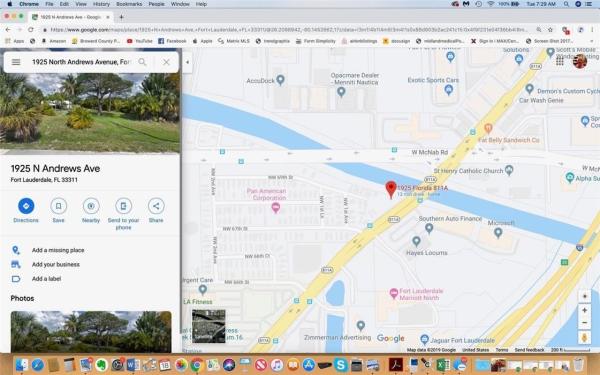
Task: Clear the Maps search with the X icon
Action: click(x=166, y=62)
